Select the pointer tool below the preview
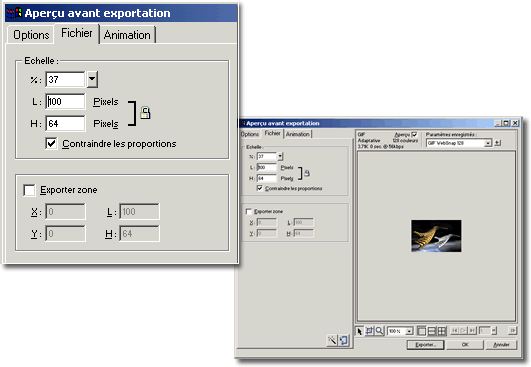Image resolution: width=531 pixels, height=367 pixels. click(359, 331)
